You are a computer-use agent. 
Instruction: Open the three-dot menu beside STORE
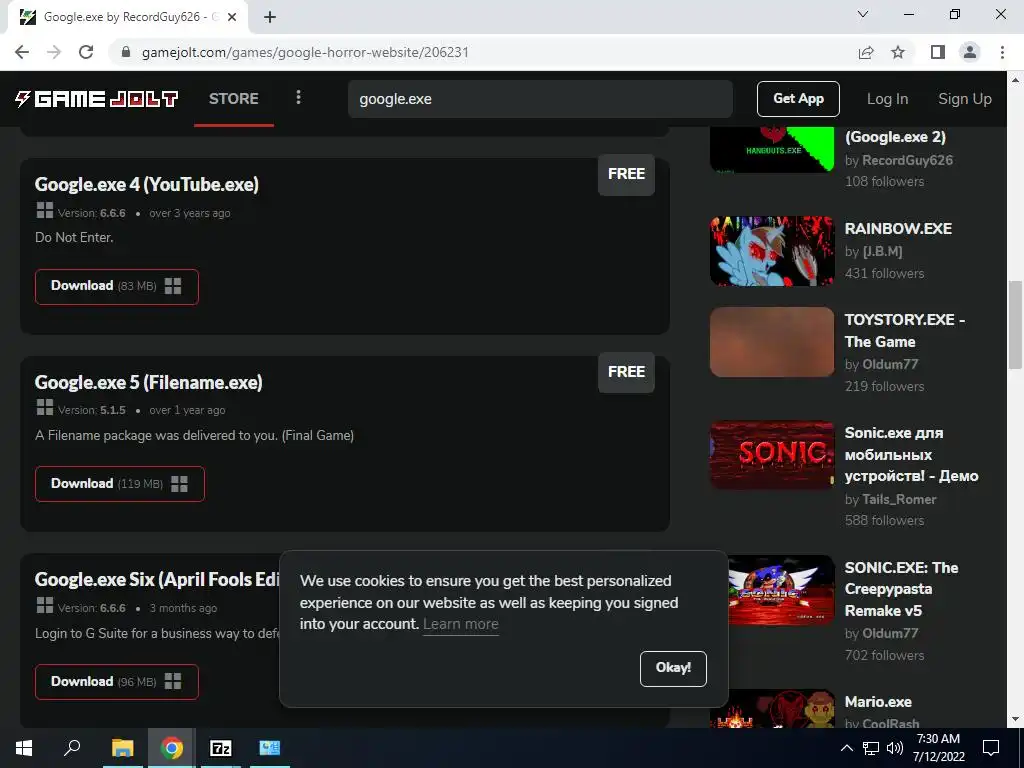tap(298, 97)
